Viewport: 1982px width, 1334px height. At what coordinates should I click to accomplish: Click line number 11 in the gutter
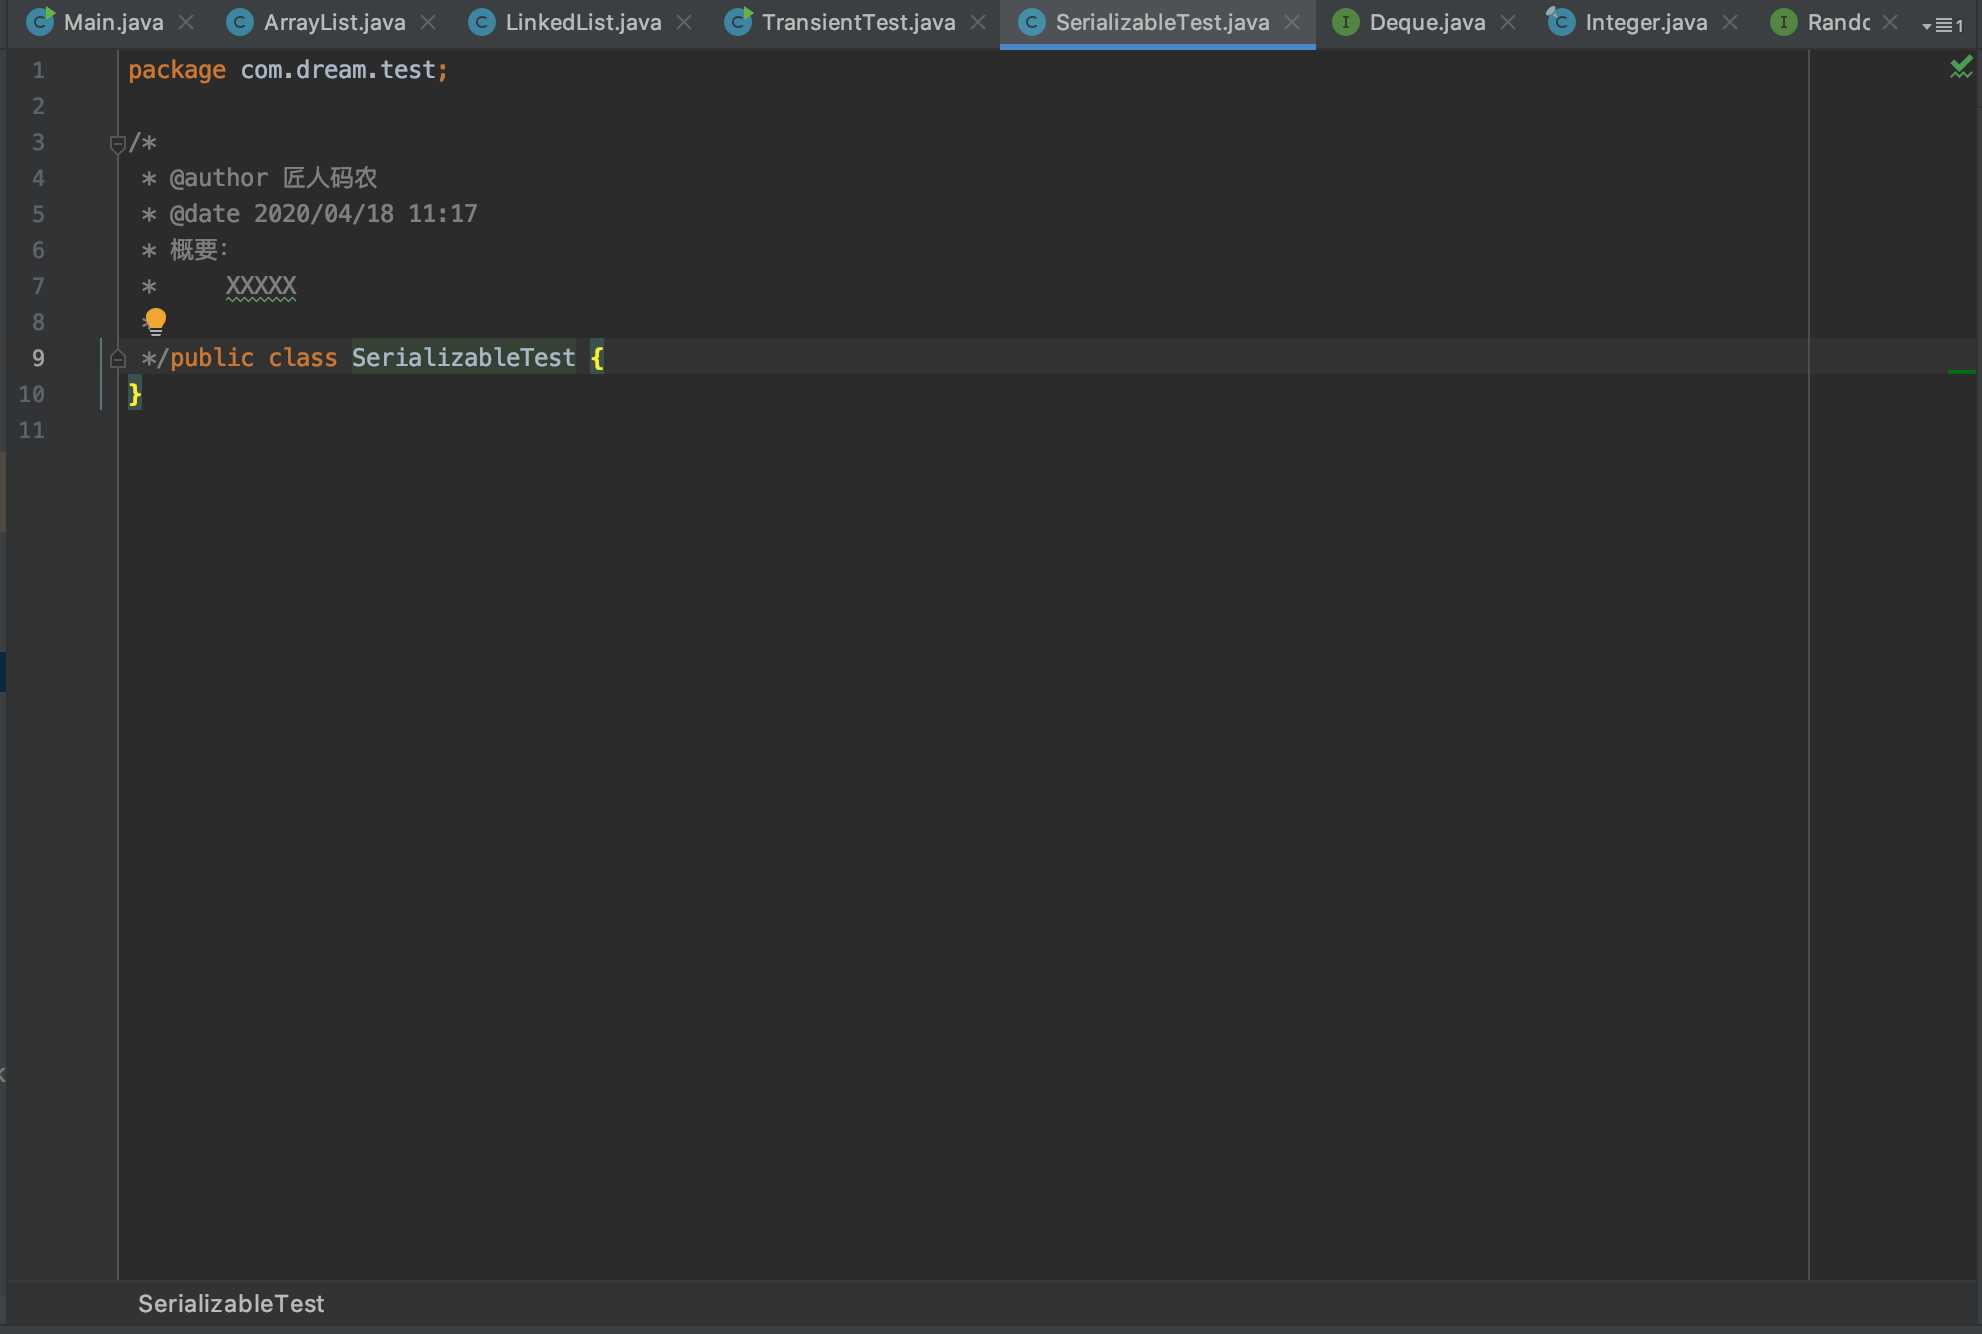(x=32, y=430)
